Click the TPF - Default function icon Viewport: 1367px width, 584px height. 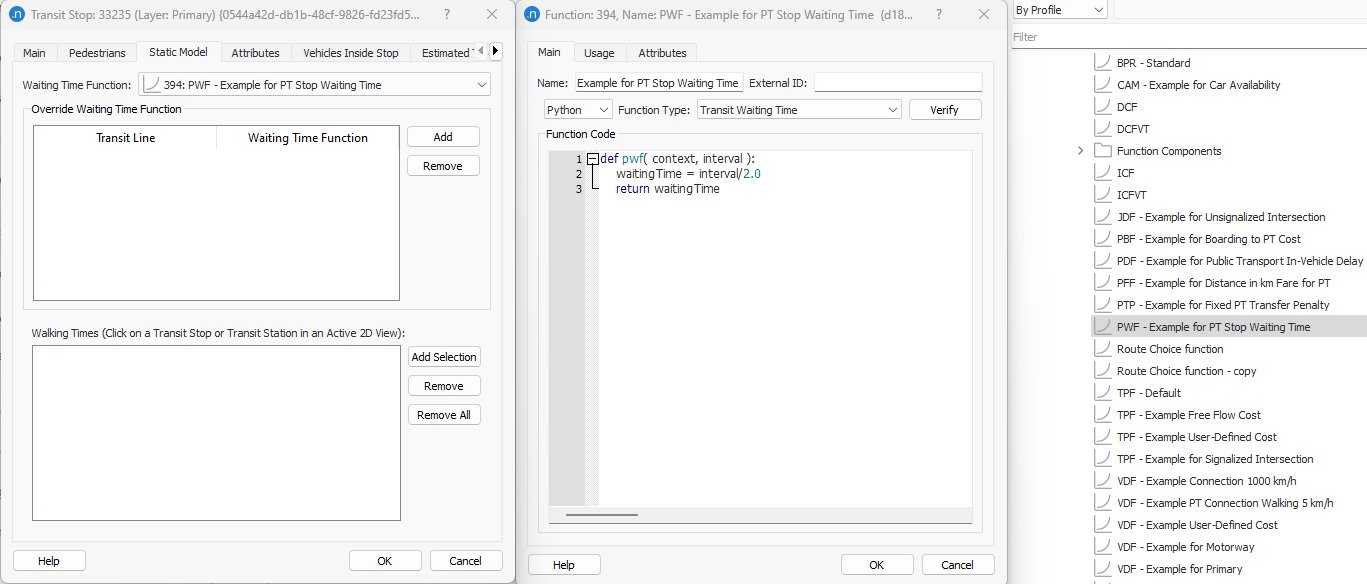pos(1102,393)
